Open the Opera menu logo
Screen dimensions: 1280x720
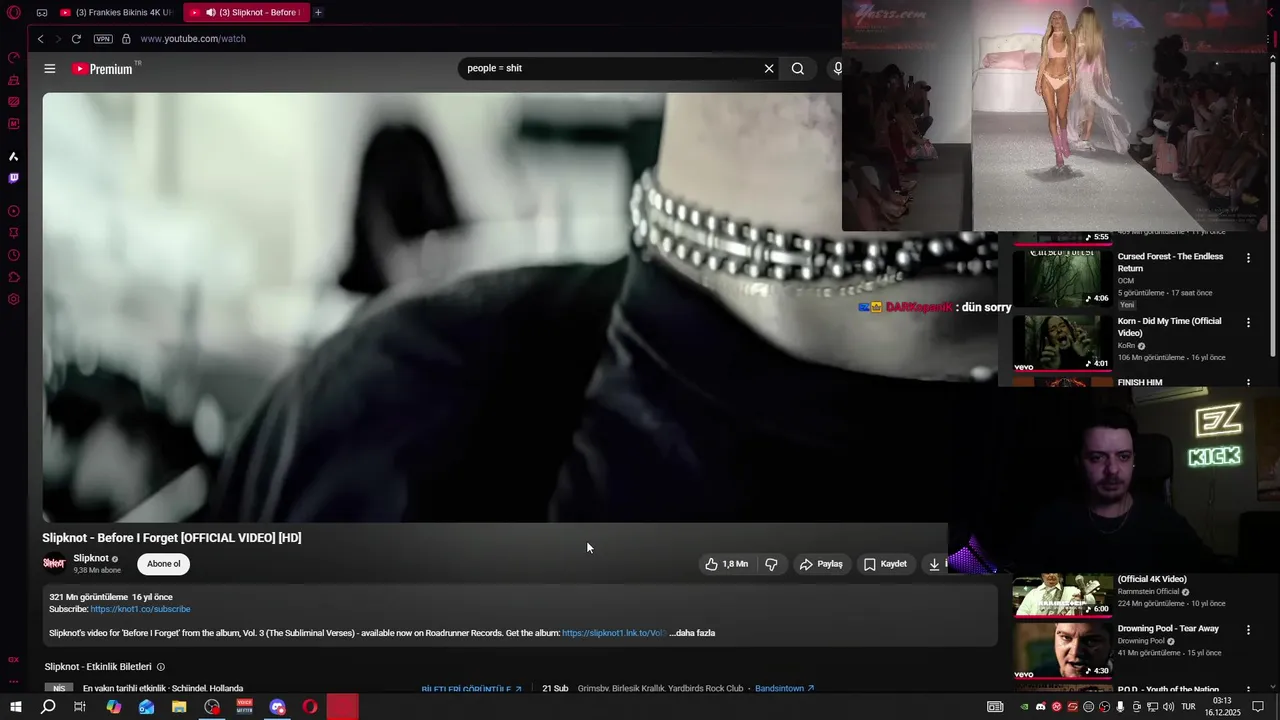[x=14, y=13]
